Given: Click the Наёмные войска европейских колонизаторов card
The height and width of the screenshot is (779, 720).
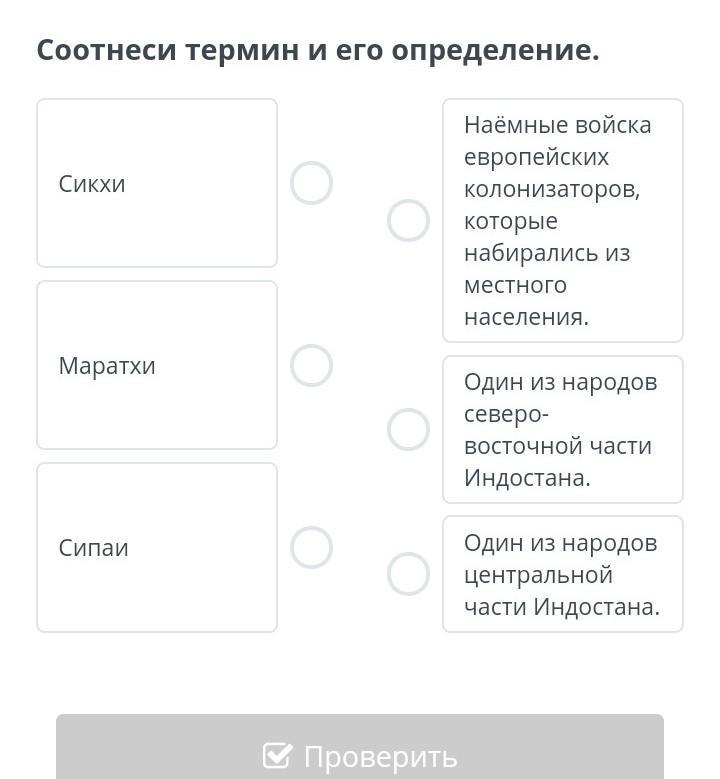Looking at the screenshot, I should 563,220.
